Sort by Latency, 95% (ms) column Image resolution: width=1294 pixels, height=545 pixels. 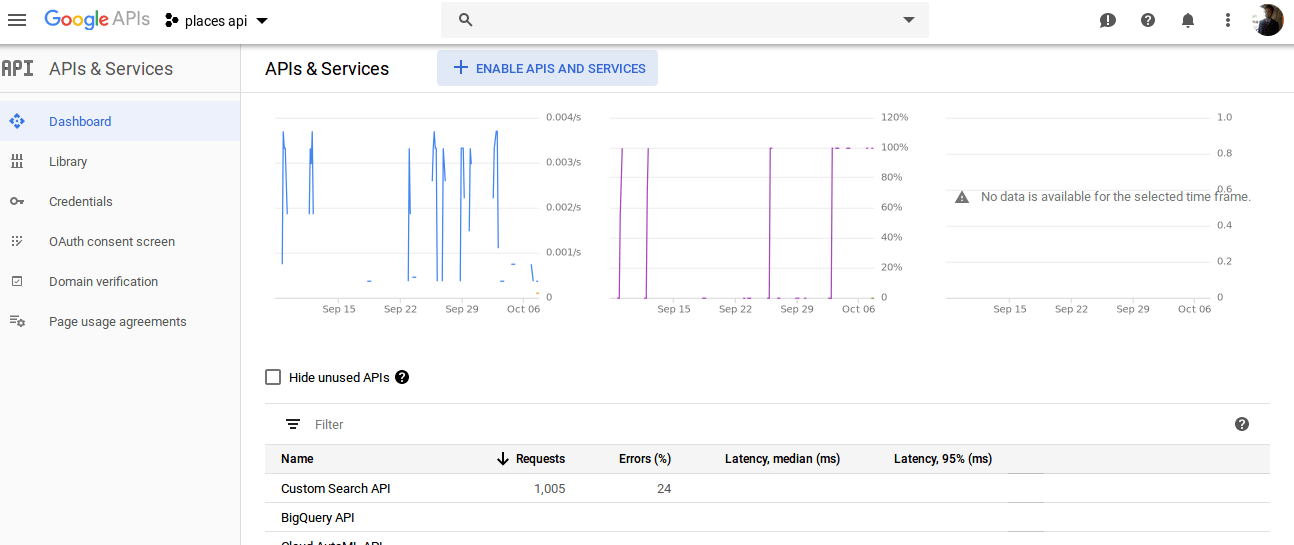point(943,459)
